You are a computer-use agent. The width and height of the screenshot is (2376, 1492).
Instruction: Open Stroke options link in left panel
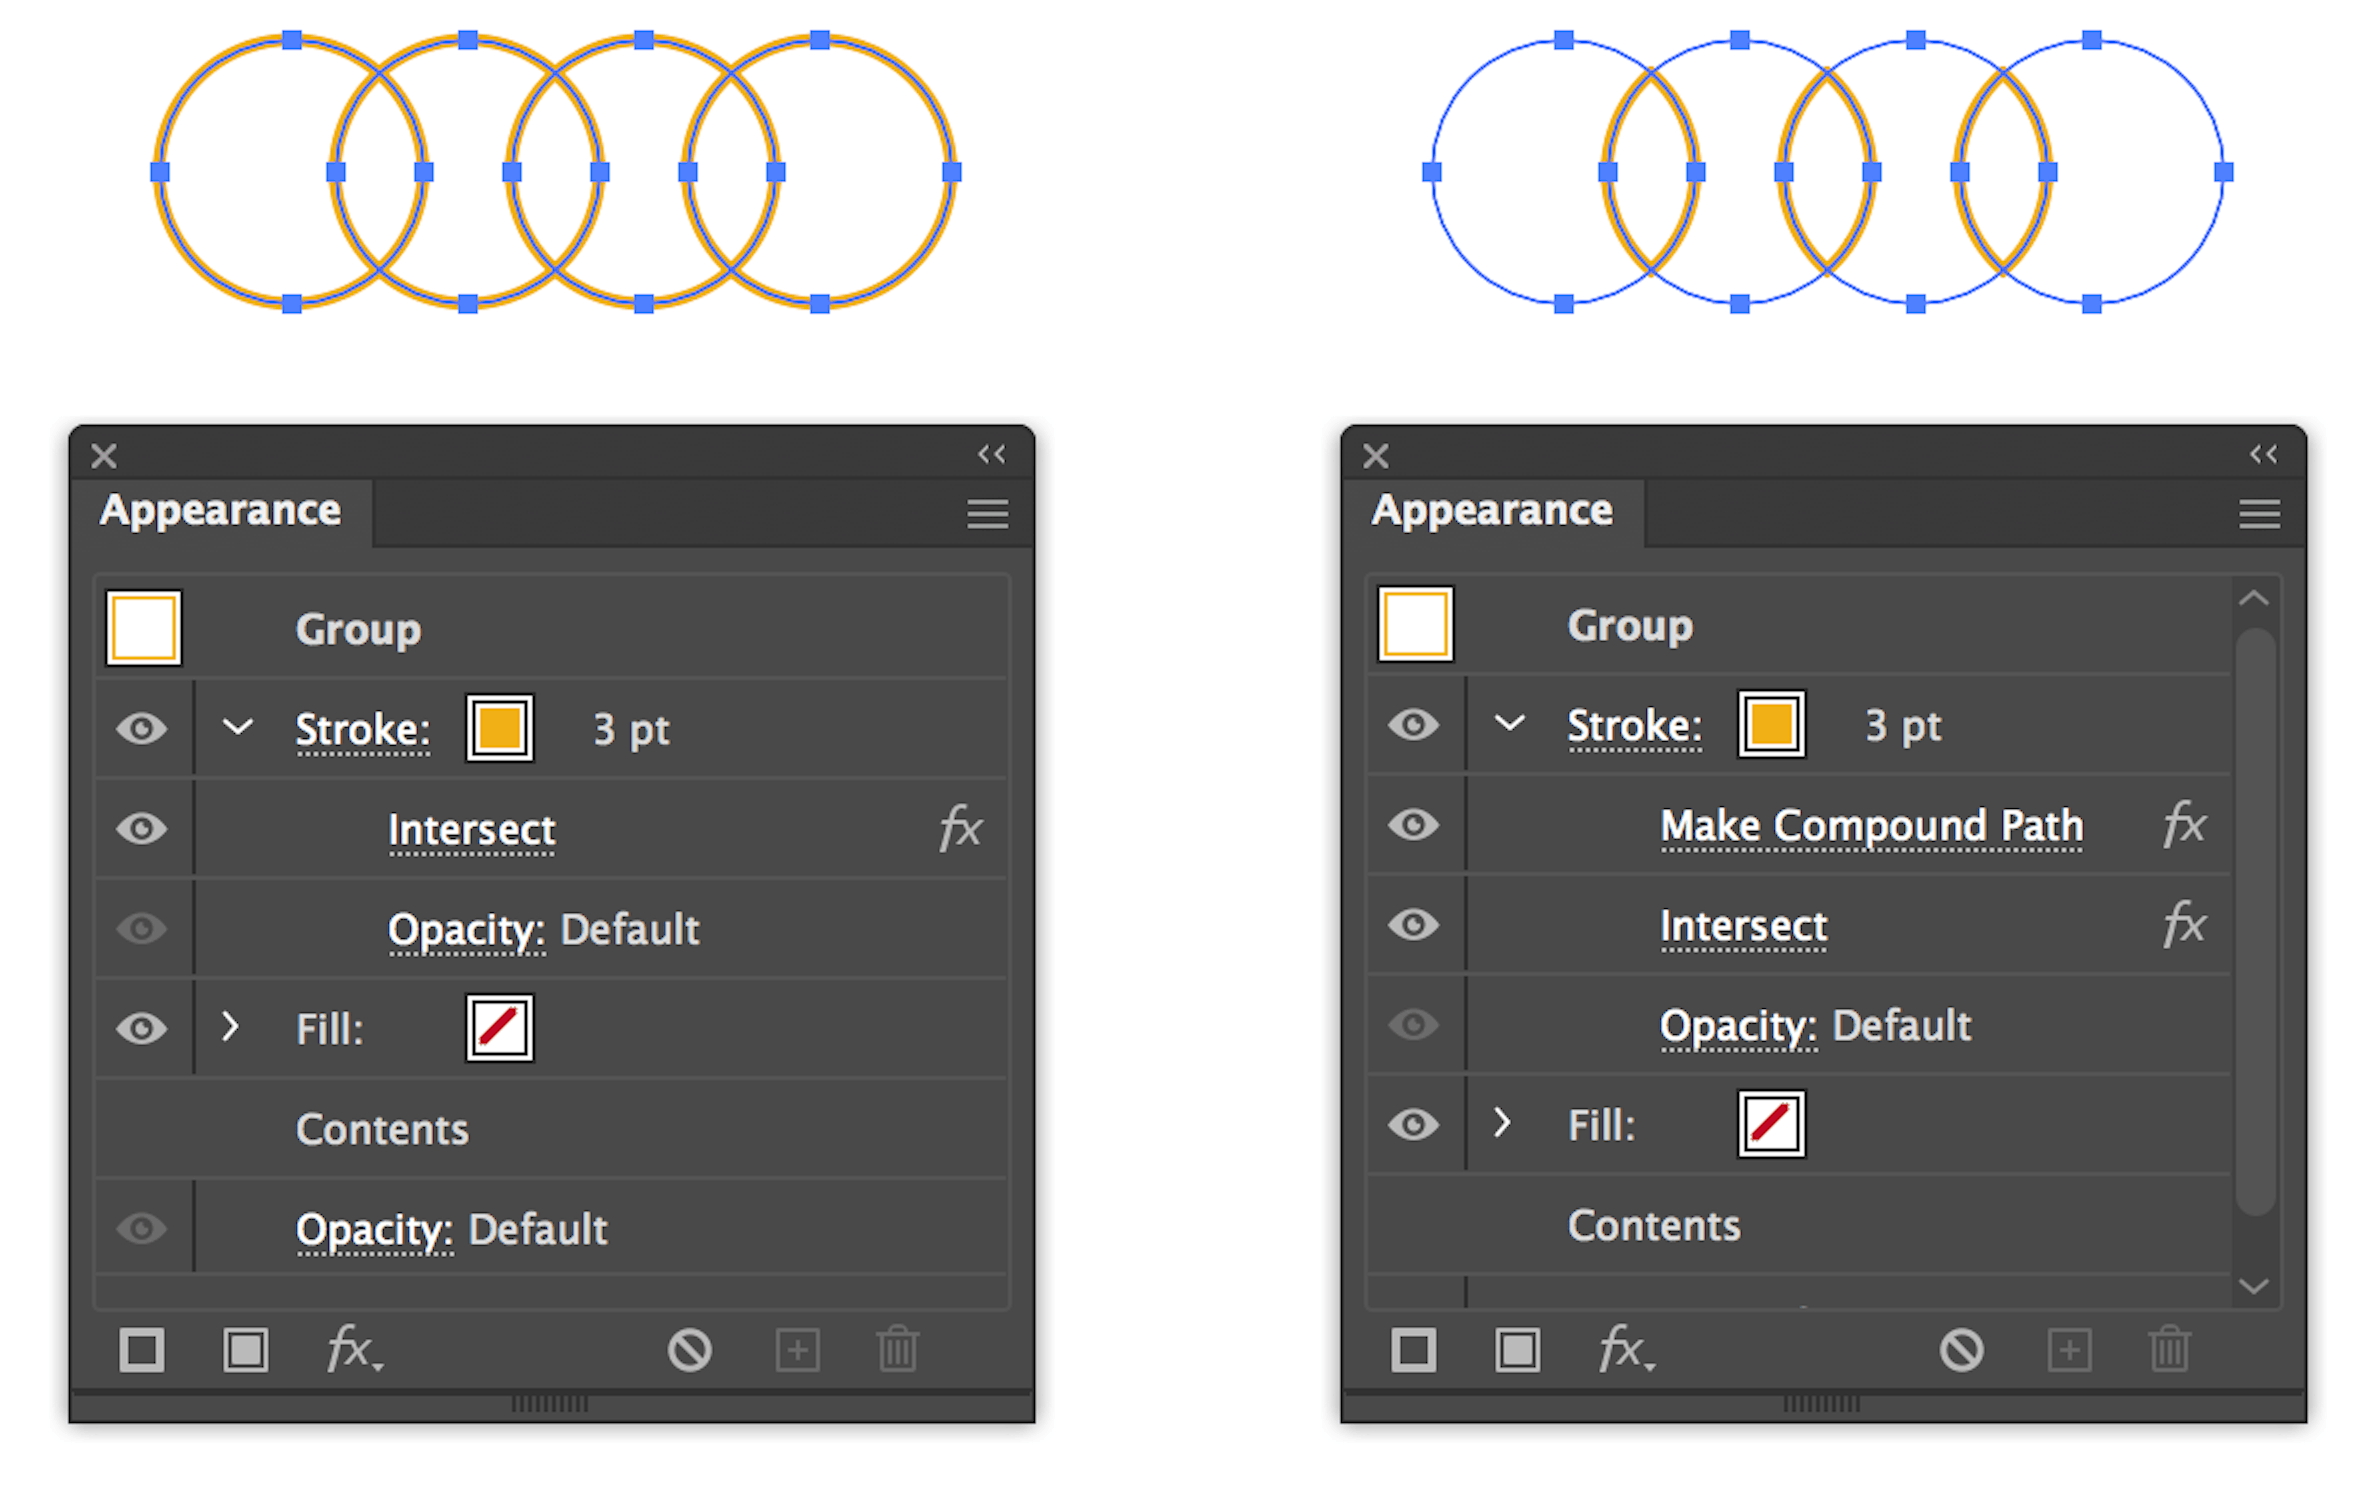click(x=363, y=729)
